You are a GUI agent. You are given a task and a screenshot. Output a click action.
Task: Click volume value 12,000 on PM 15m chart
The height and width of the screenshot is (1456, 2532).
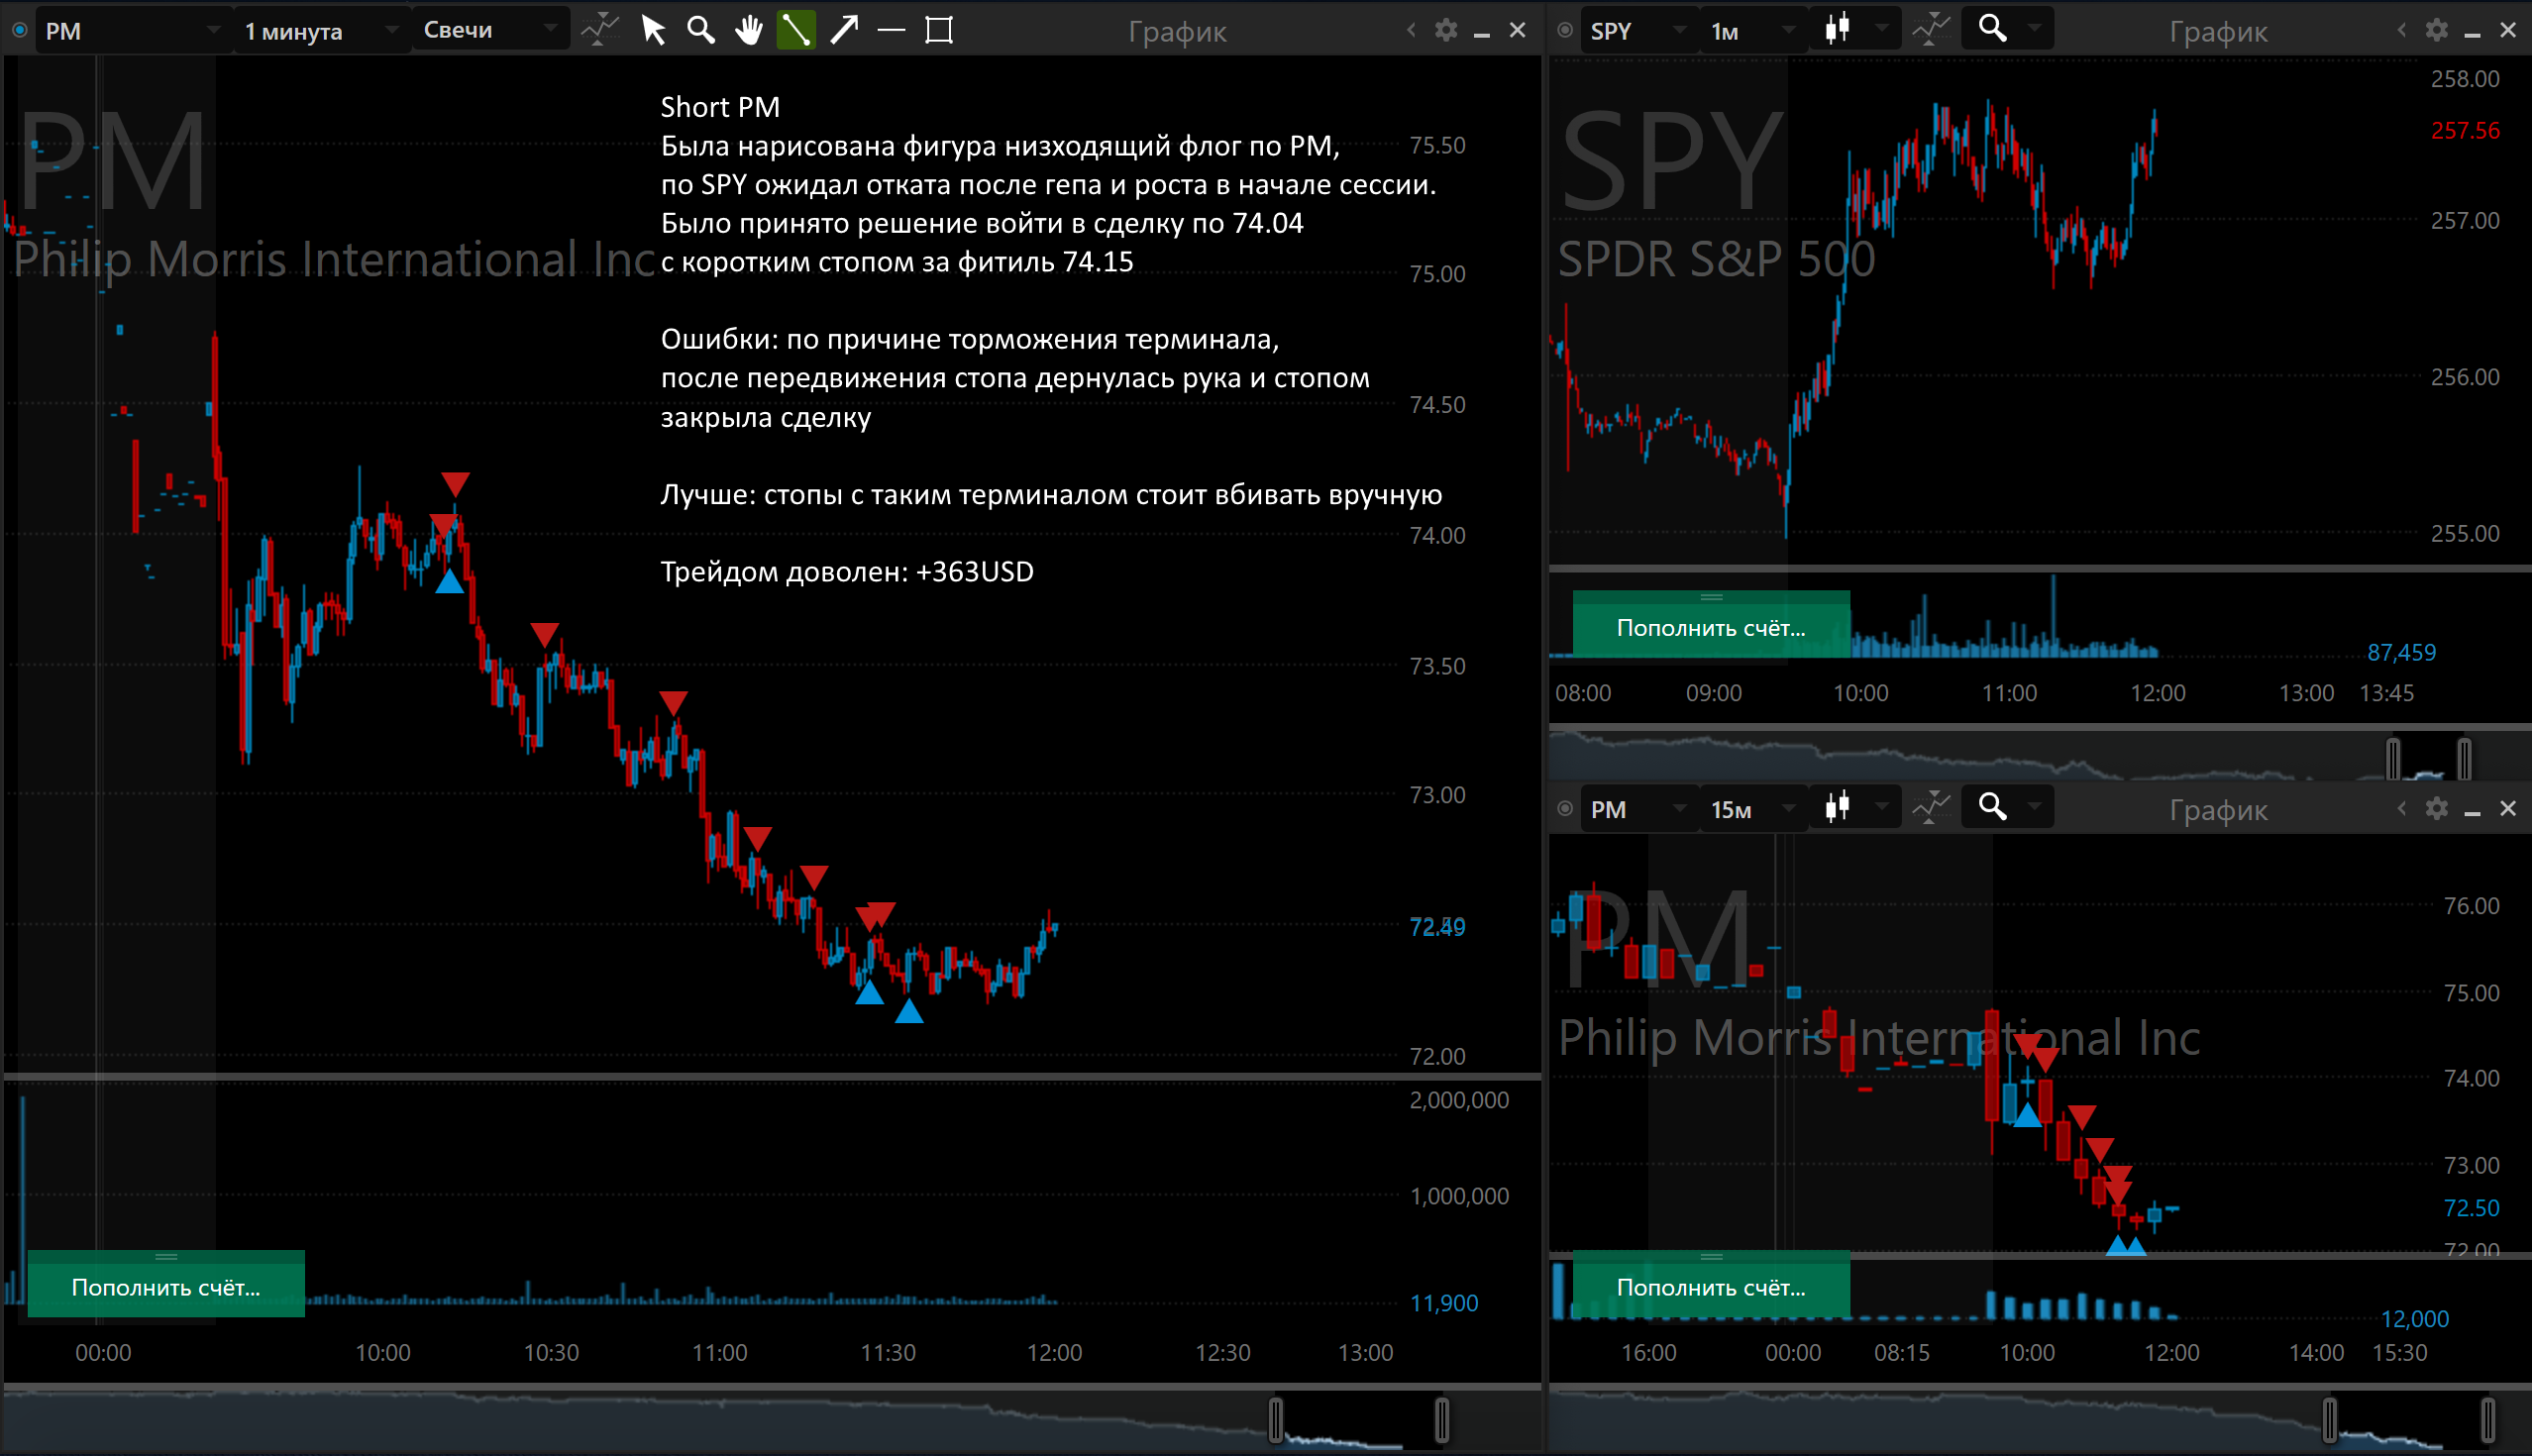2415,1319
